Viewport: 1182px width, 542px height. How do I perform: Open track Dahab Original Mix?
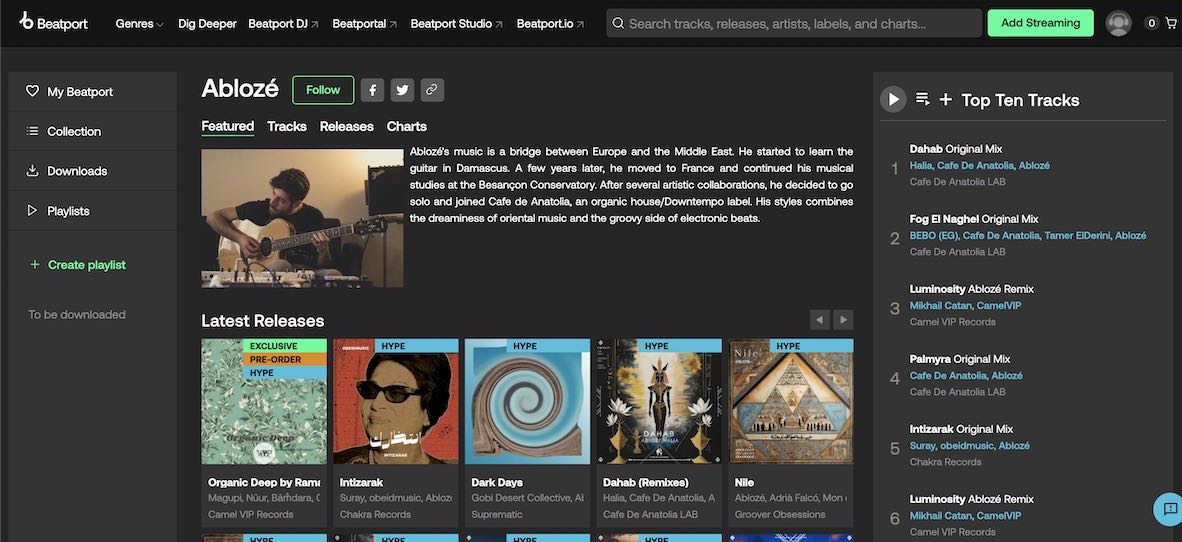pyautogui.click(x=956, y=149)
